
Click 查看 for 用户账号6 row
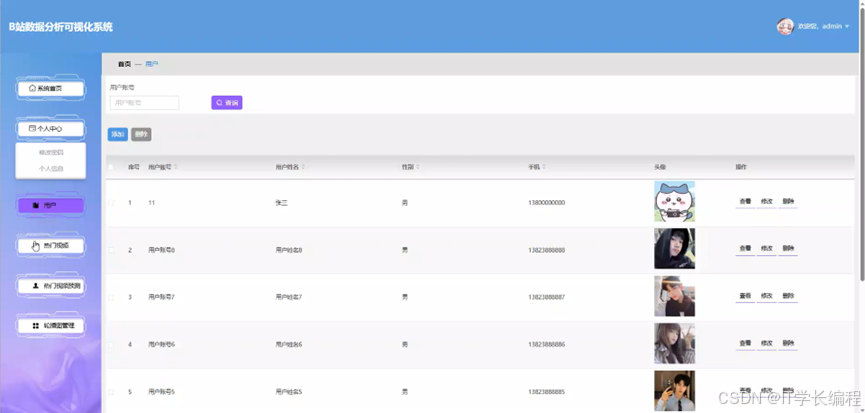tap(745, 344)
